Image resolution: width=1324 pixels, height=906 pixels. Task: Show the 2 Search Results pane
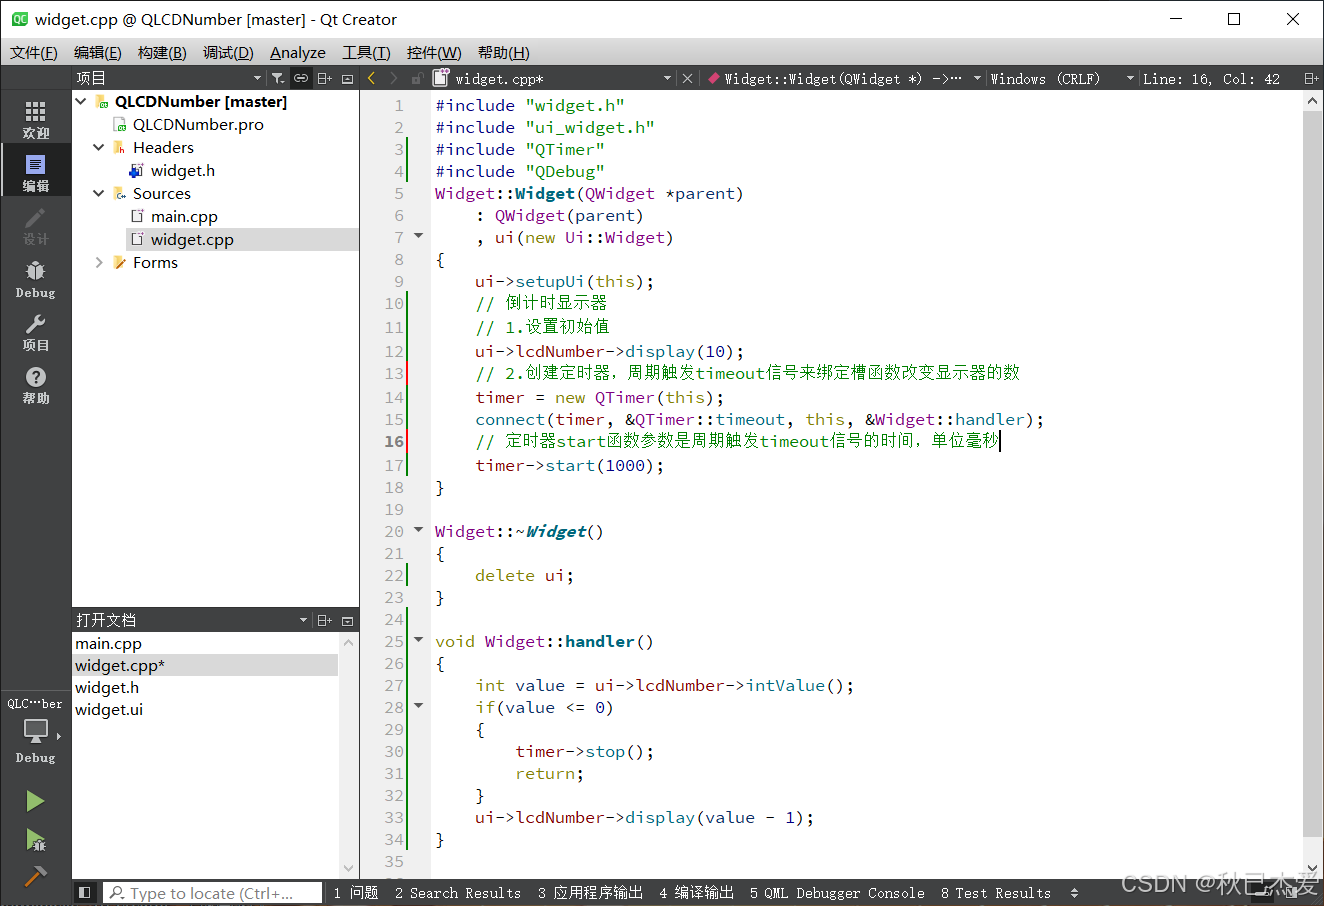pos(458,893)
